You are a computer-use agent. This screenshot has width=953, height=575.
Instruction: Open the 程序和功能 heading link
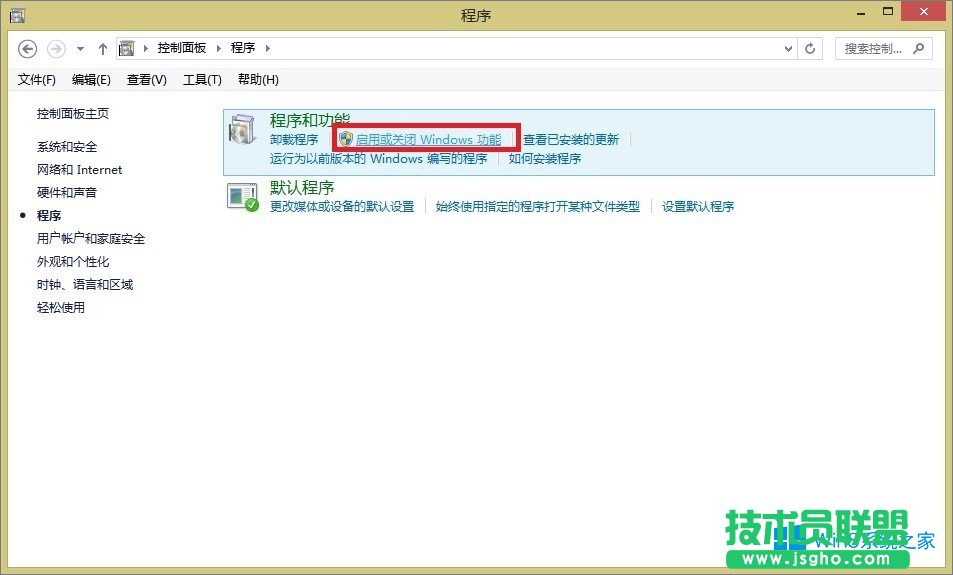click(310, 120)
